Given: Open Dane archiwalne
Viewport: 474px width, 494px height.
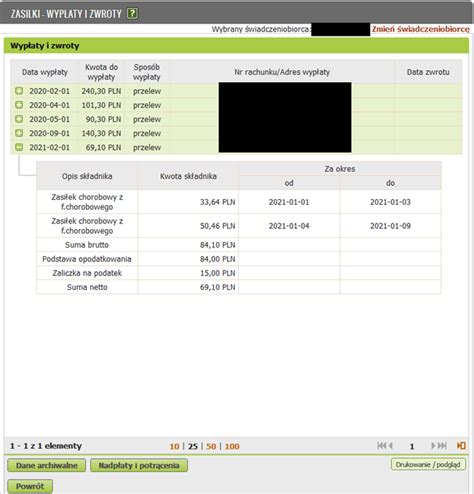Looking at the screenshot, I should [47, 465].
